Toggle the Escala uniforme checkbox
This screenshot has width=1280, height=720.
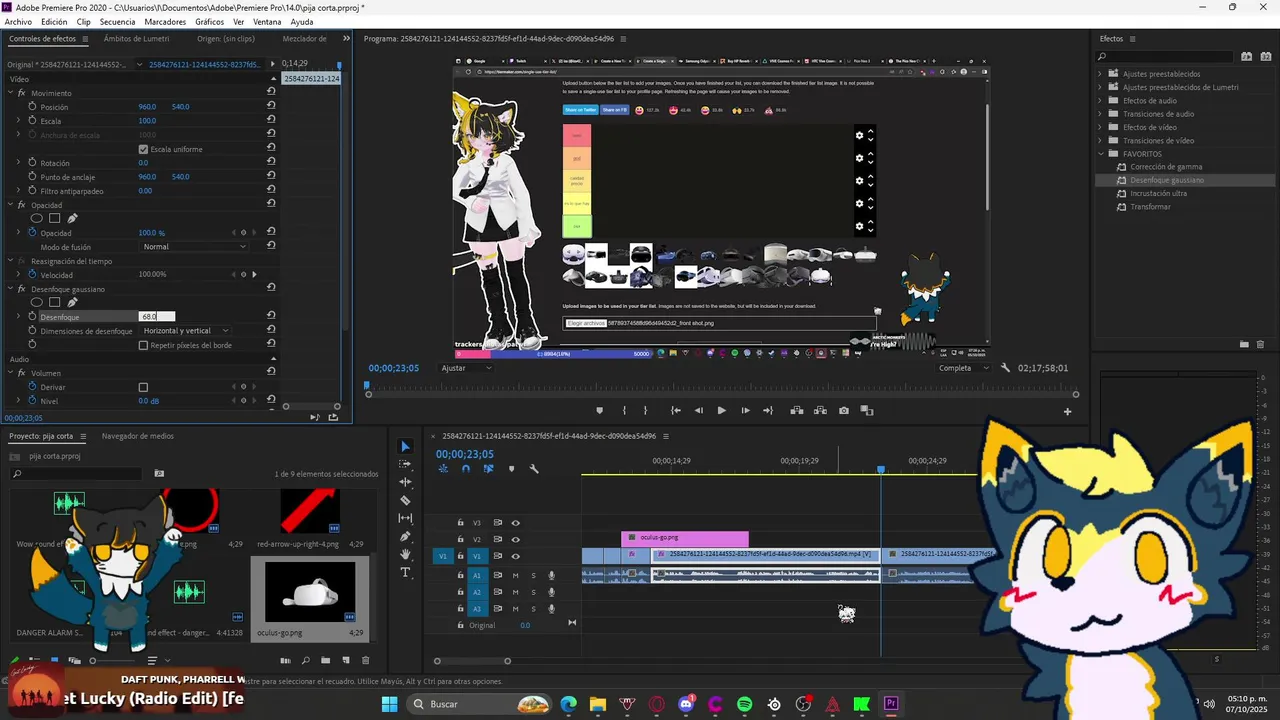[x=143, y=149]
